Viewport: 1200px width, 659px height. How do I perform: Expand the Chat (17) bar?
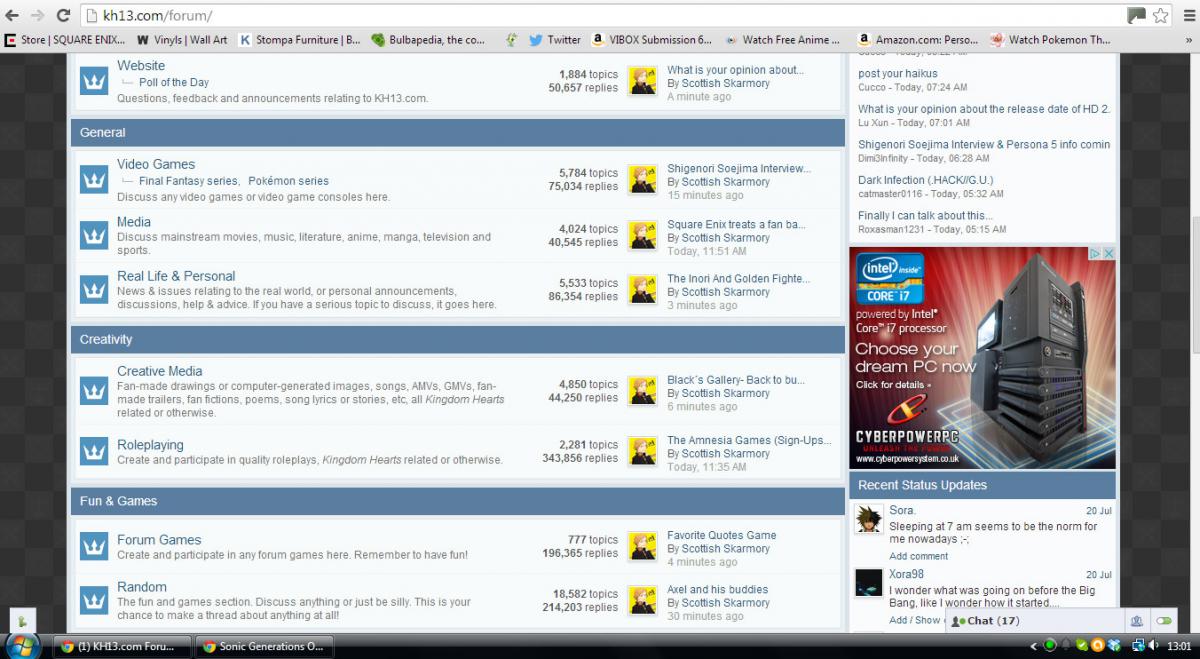click(x=985, y=621)
